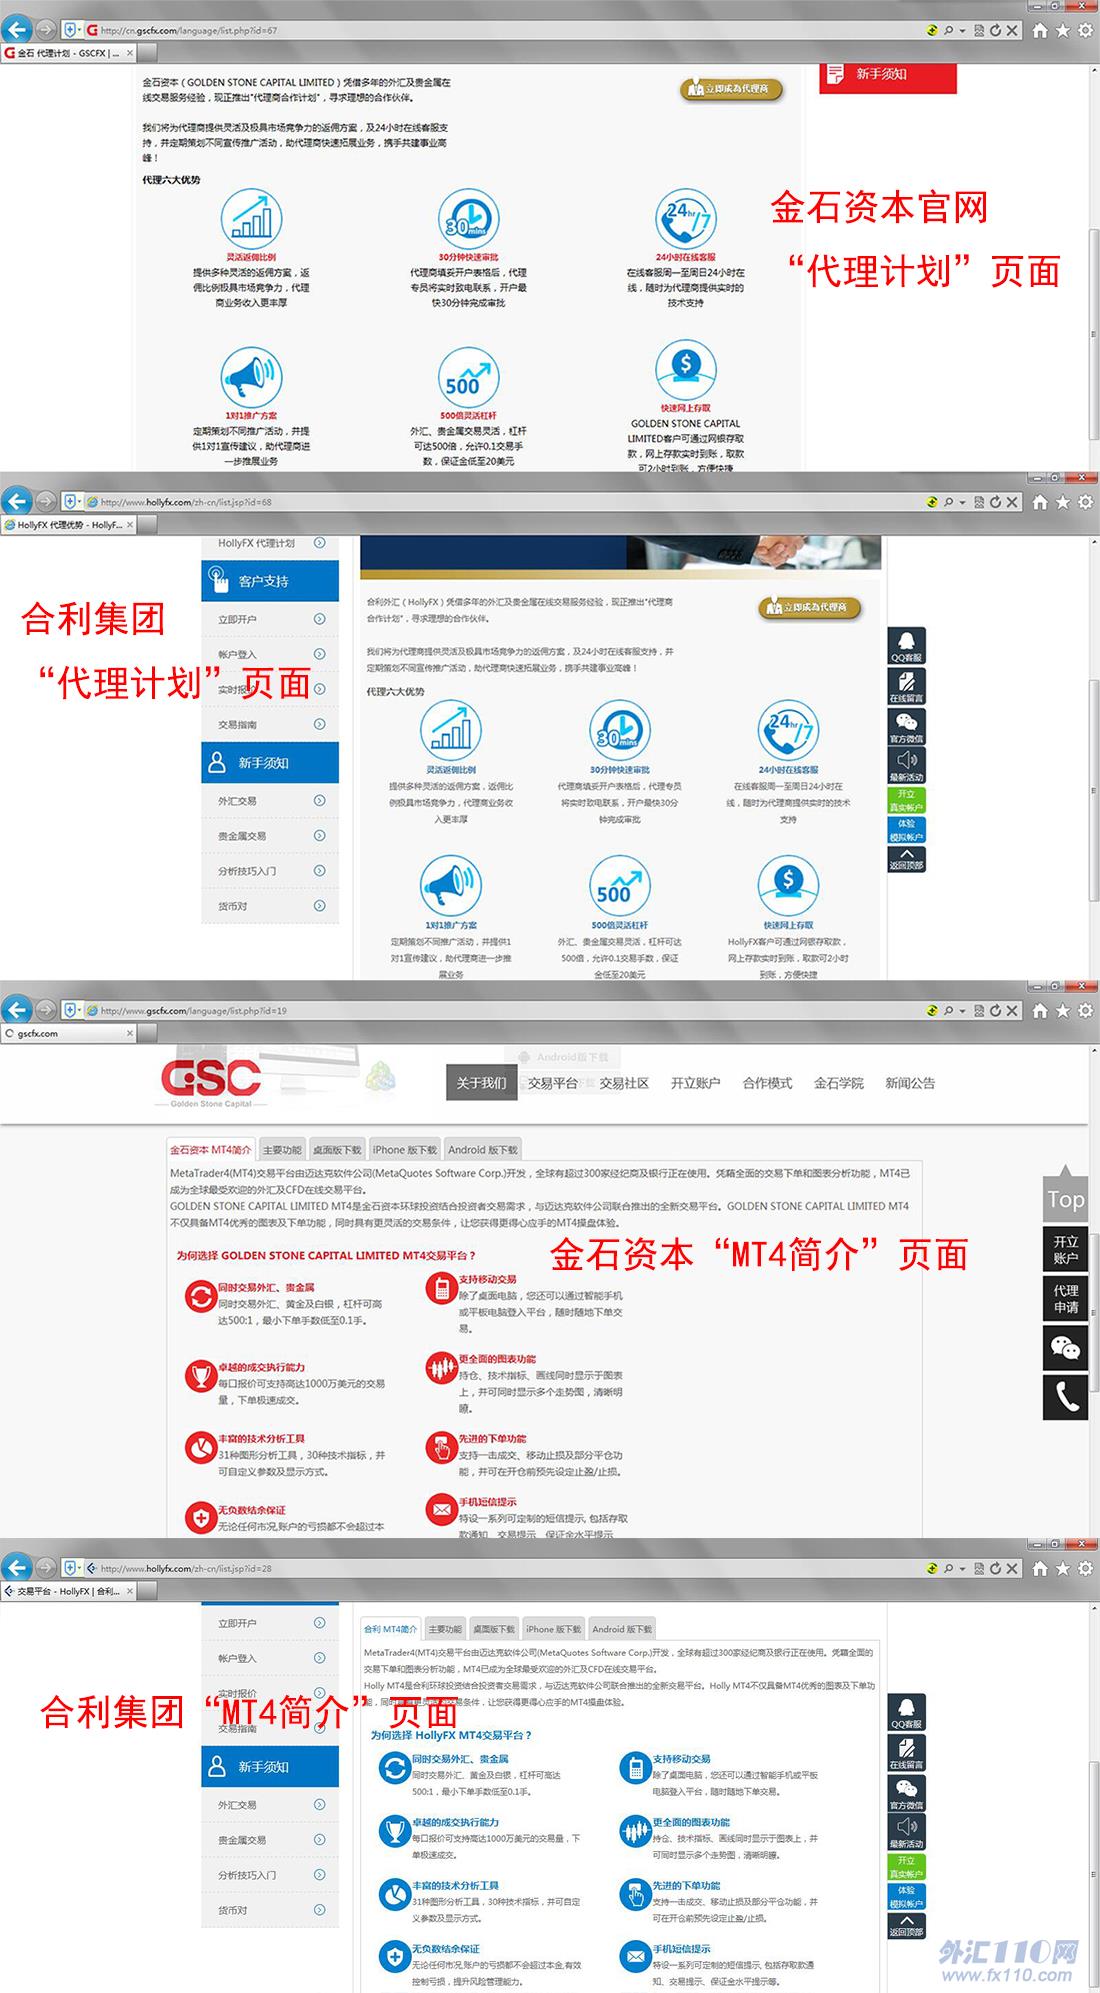The width and height of the screenshot is (1100, 1993).
Task: Click 立即成为代理商 button in GSCFX 代理计划 window
Action: 732,89
